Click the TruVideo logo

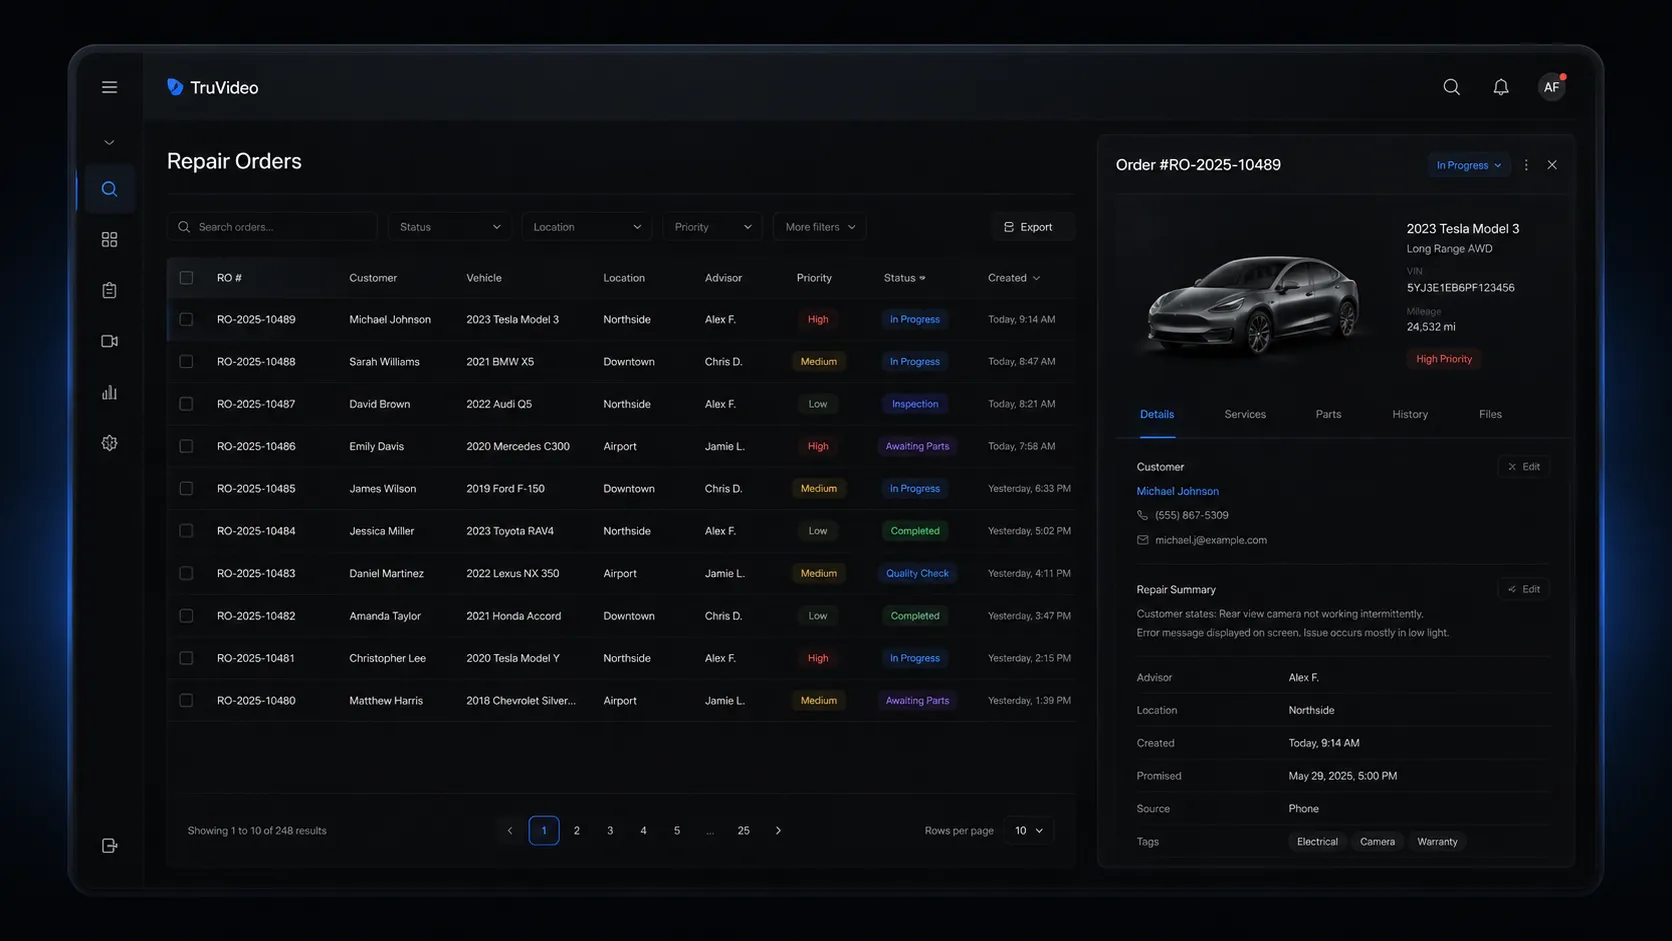[x=212, y=87]
